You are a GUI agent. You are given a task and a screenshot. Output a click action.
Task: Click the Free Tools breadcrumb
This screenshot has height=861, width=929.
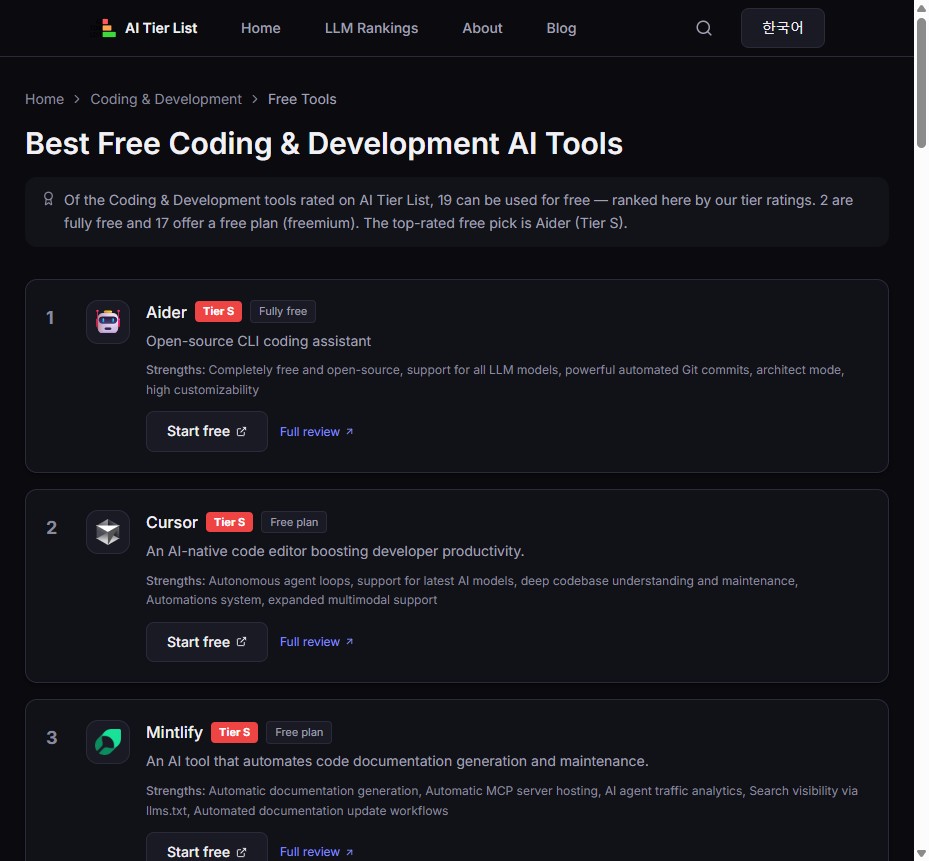(302, 99)
